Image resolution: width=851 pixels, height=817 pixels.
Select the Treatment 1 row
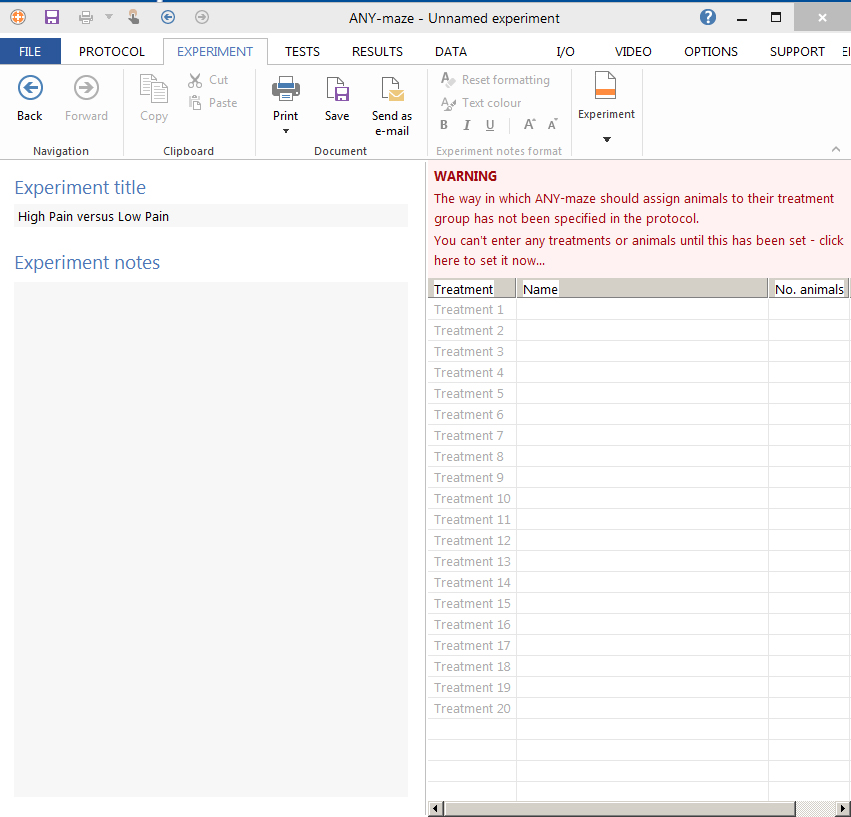(x=639, y=309)
